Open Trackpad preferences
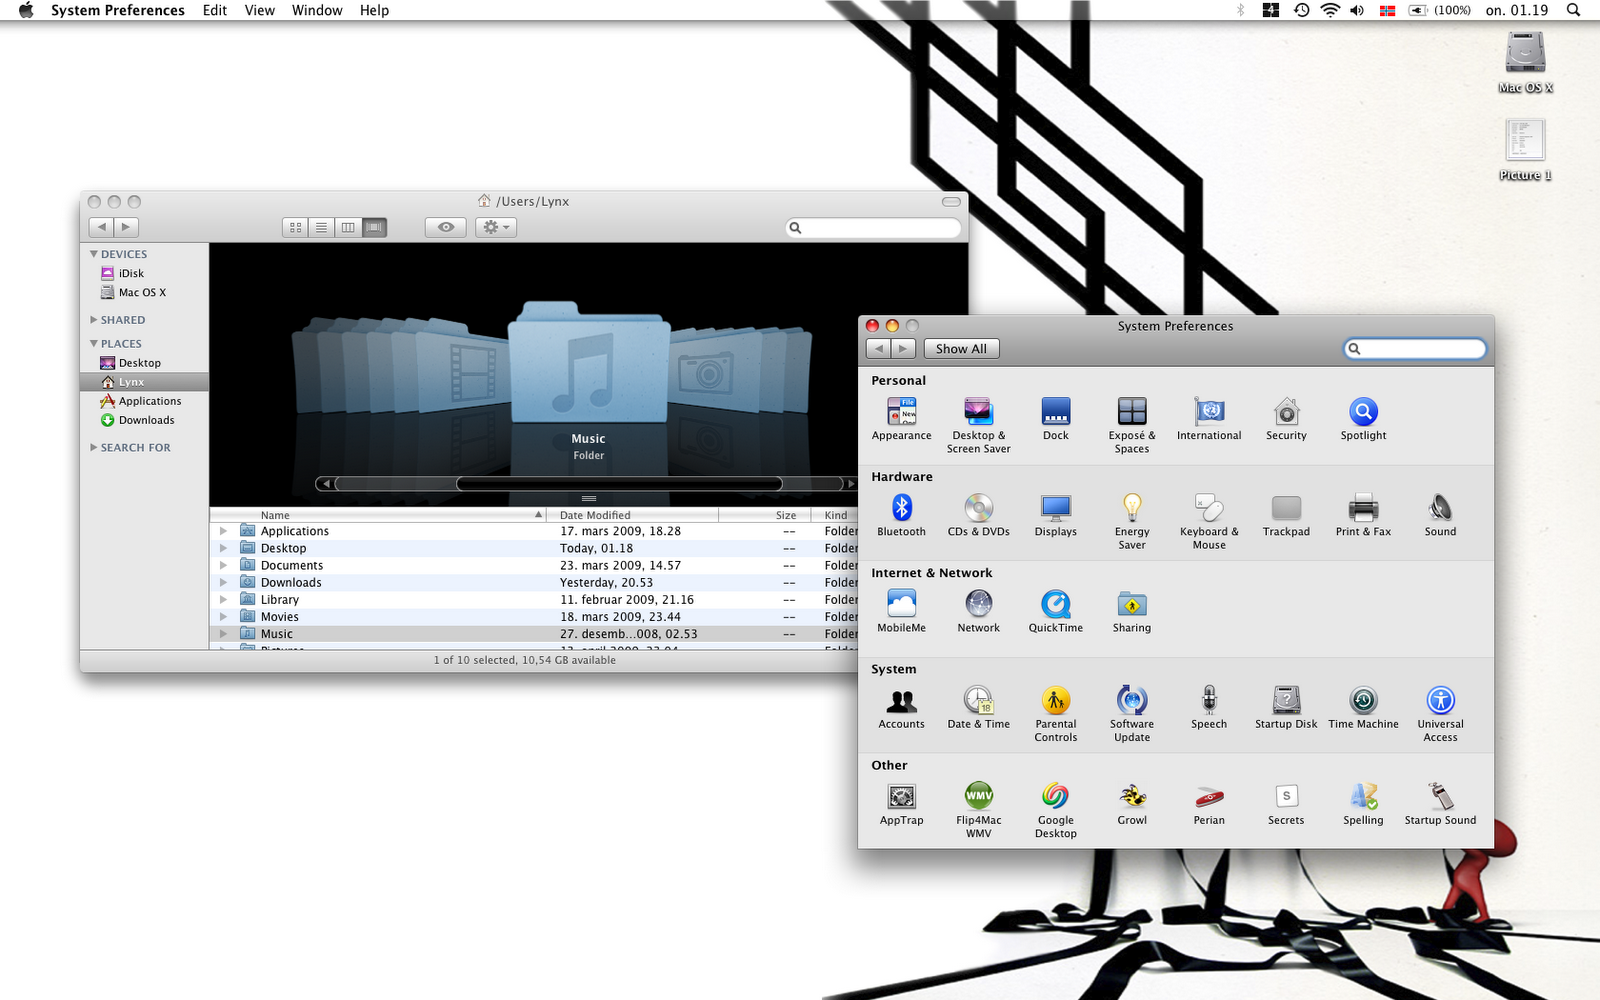Image resolution: width=1600 pixels, height=1000 pixels. click(x=1286, y=514)
